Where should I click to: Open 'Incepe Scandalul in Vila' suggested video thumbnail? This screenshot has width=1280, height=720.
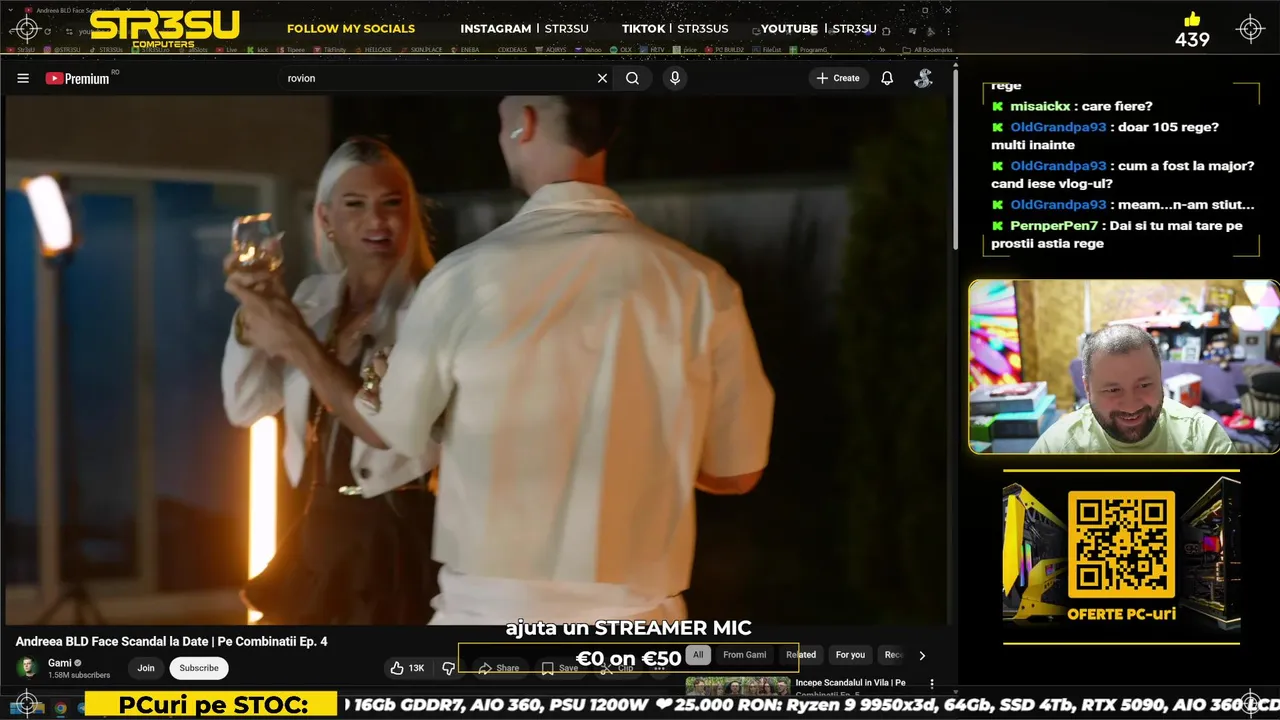click(737, 687)
